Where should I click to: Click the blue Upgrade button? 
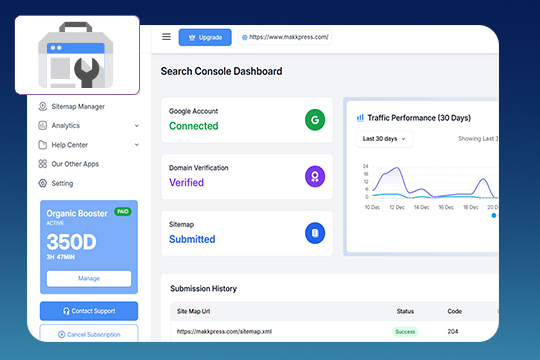pos(205,37)
